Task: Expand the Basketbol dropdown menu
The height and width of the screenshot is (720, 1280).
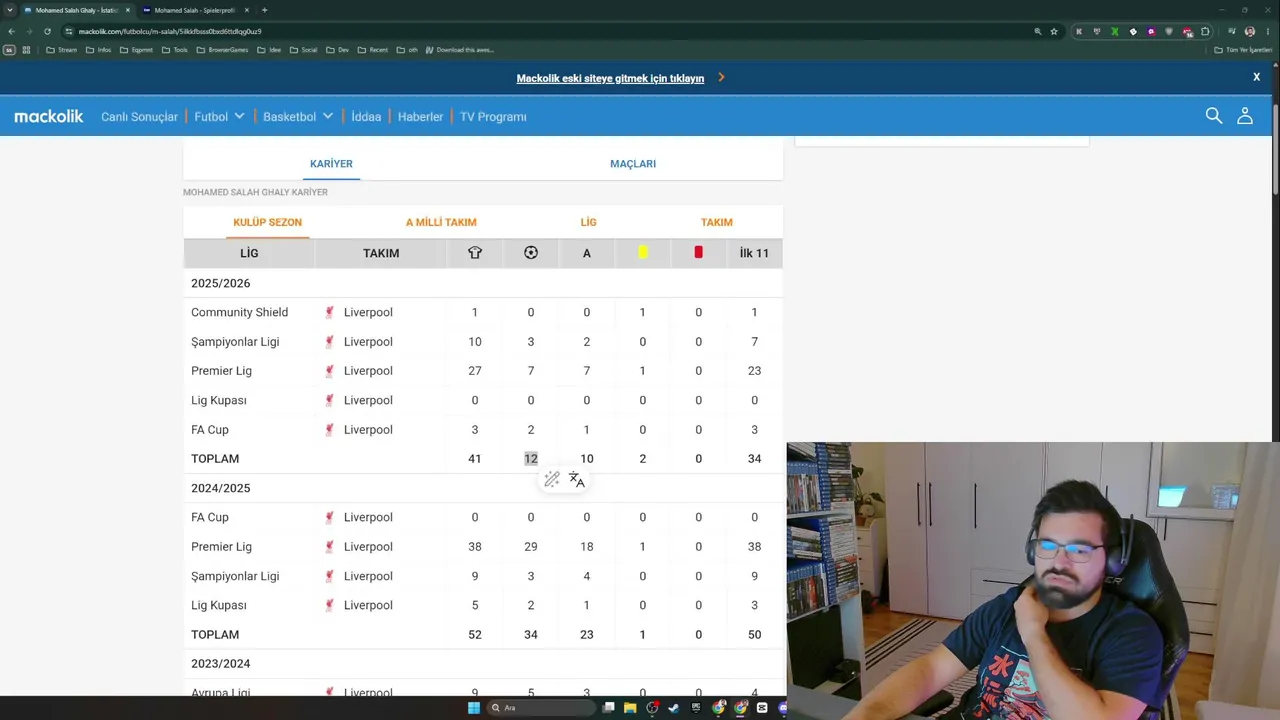Action: pyautogui.click(x=298, y=117)
